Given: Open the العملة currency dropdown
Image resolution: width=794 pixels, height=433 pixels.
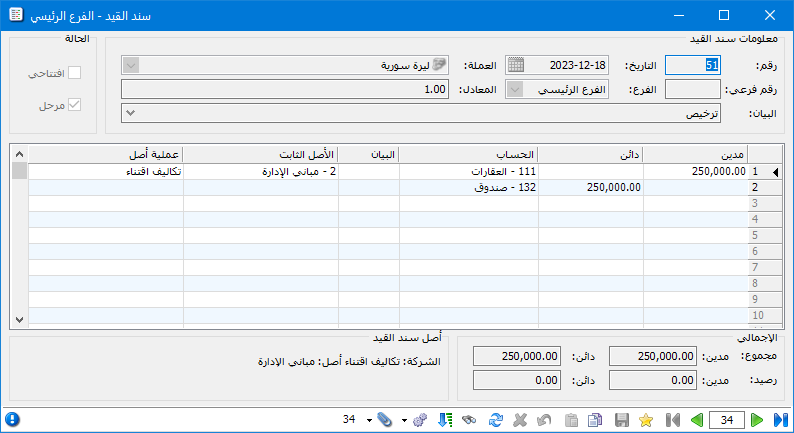Looking at the screenshot, I should point(131,65).
